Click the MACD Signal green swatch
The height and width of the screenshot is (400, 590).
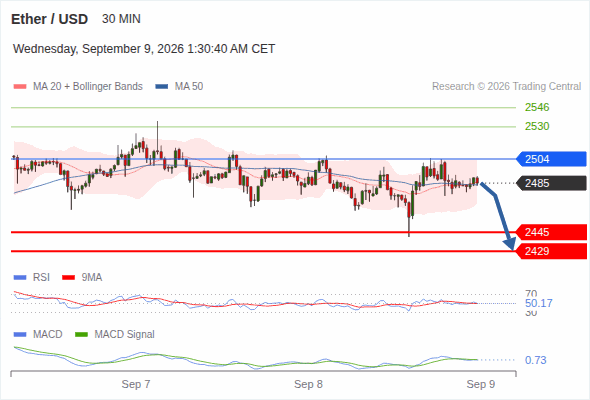coord(82,335)
